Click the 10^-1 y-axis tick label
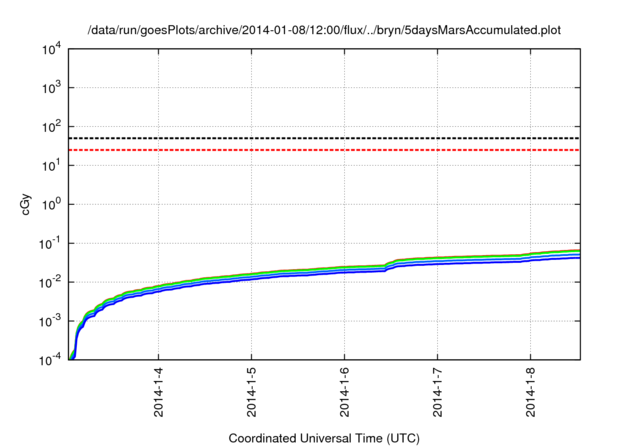This screenshot has height=448, width=640. point(50,243)
